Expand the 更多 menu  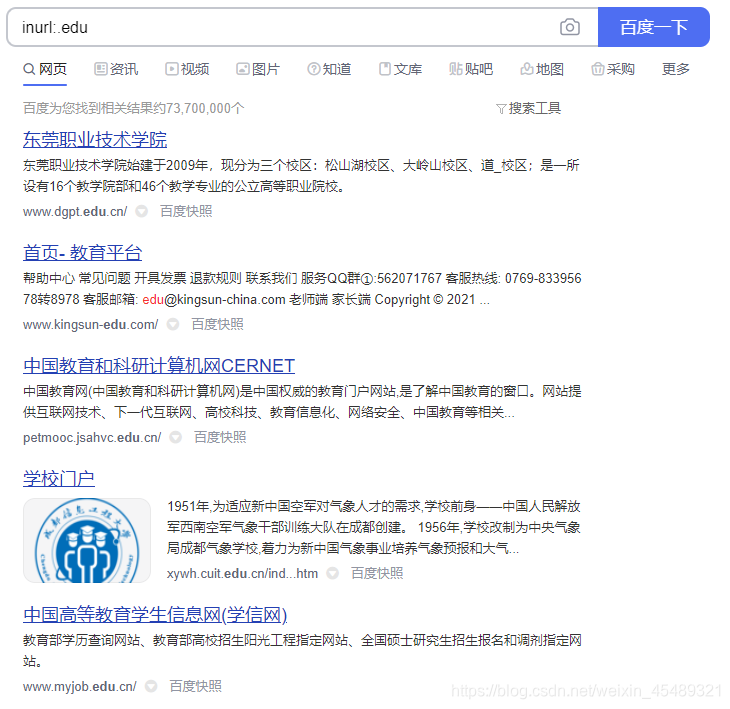tap(676, 69)
